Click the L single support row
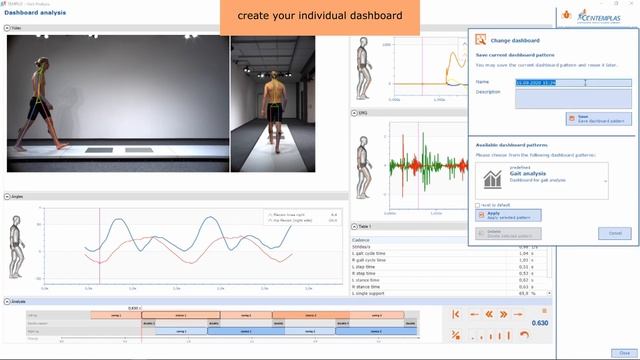This screenshot has width=640, height=360. click(448, 293)
